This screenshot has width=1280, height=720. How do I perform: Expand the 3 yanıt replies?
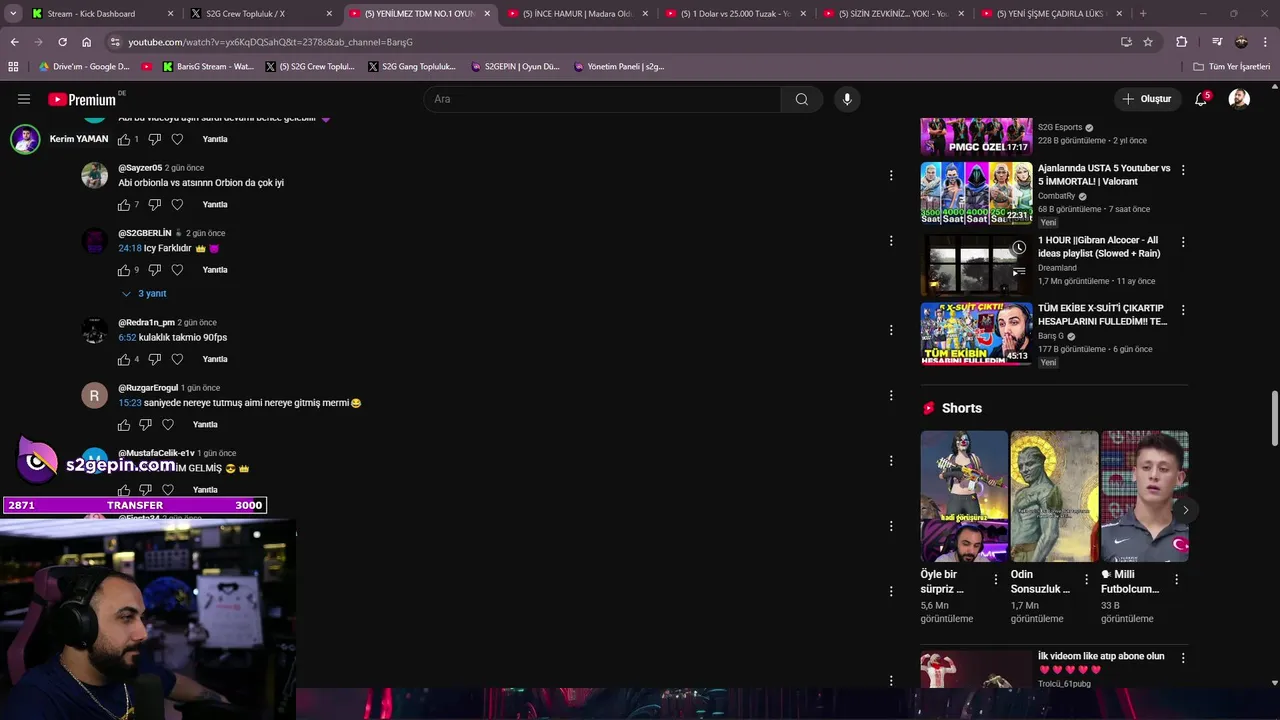pyautogui.click(x=144, y=294)
